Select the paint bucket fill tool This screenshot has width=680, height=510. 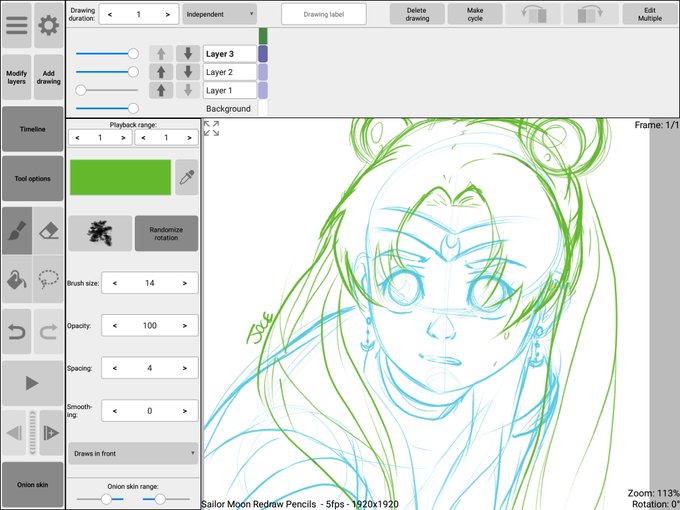(17, 279)
